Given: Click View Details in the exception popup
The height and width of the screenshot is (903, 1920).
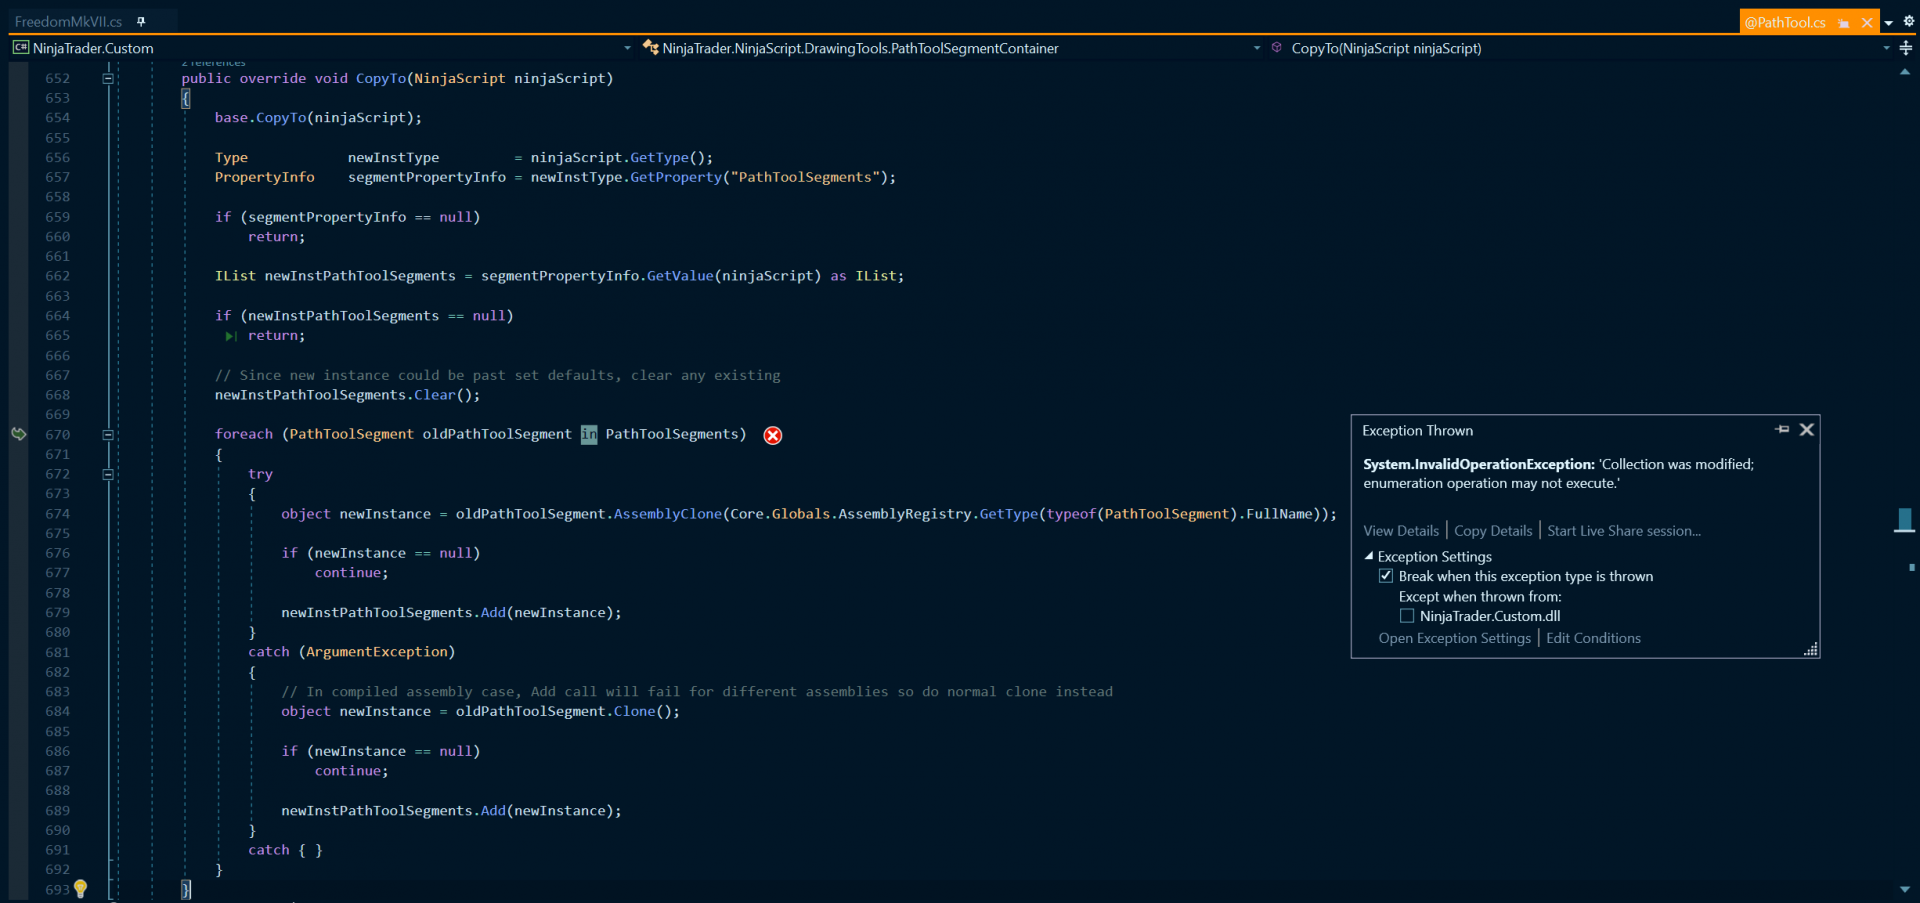Looking at the screenshot, I should 1401,531.
